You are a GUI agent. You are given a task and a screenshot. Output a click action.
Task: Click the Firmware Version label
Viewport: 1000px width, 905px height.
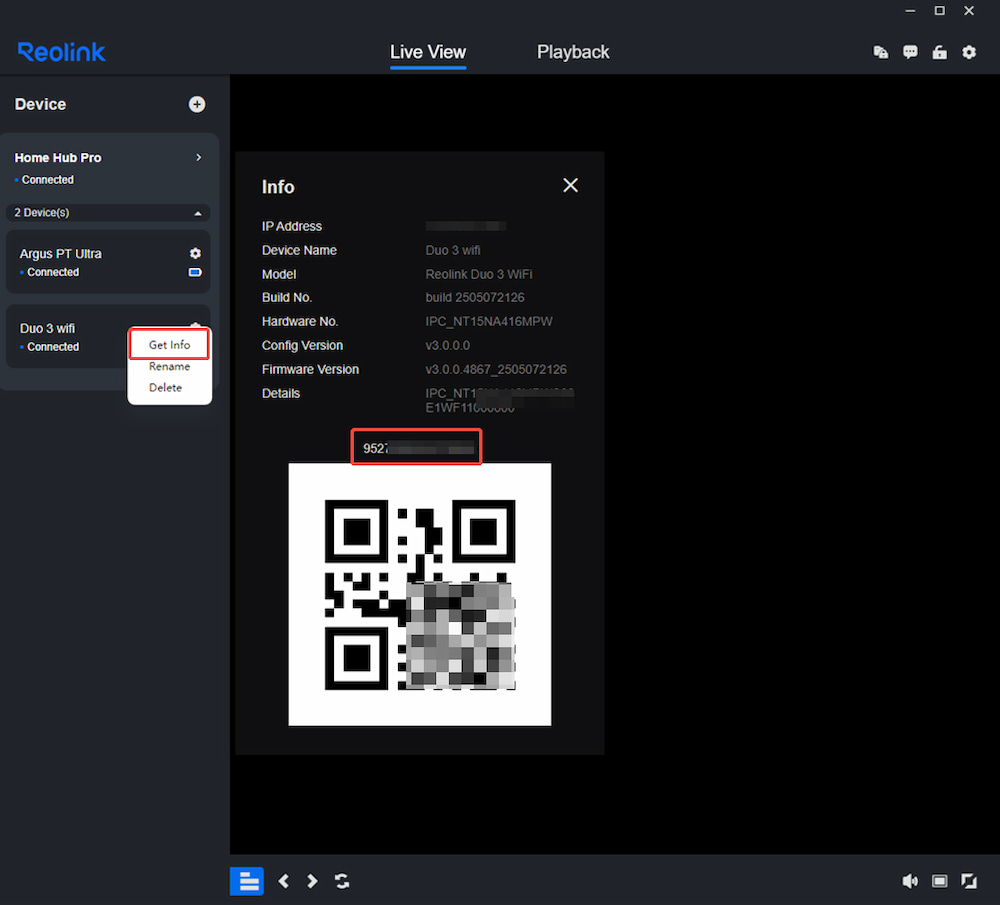310,369
